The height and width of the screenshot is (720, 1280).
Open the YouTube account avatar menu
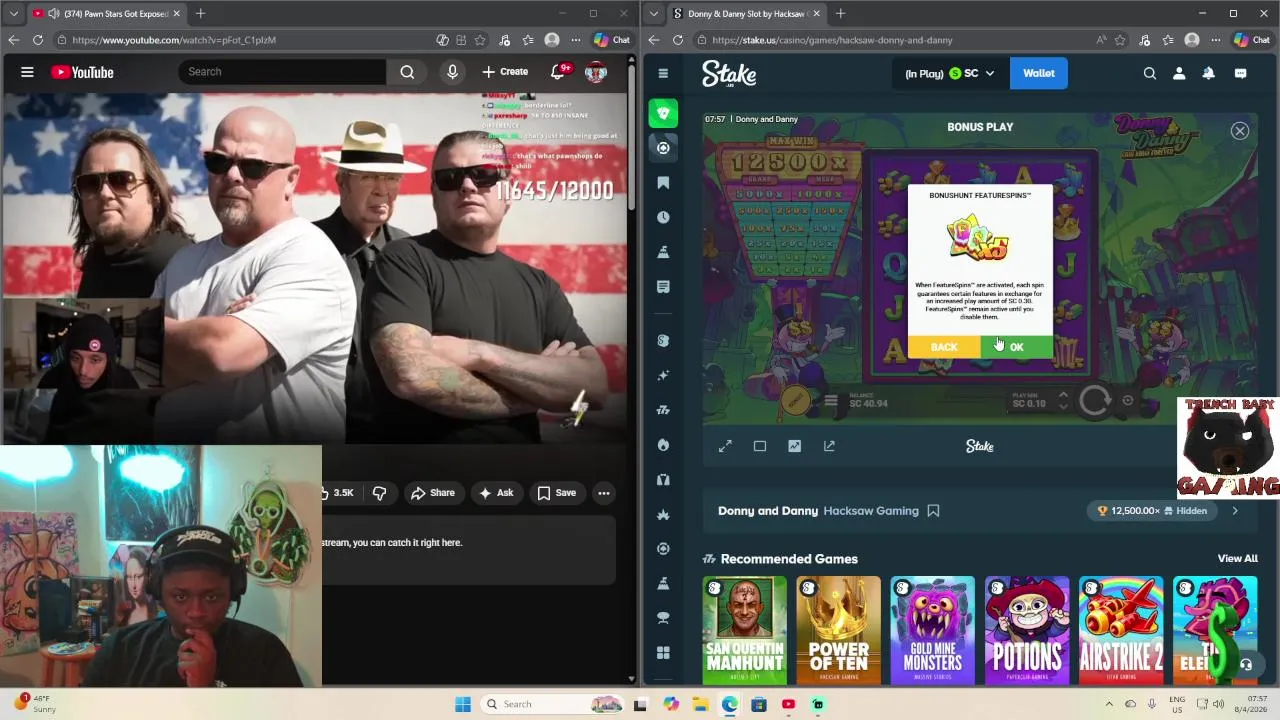[x=595, y=72]
